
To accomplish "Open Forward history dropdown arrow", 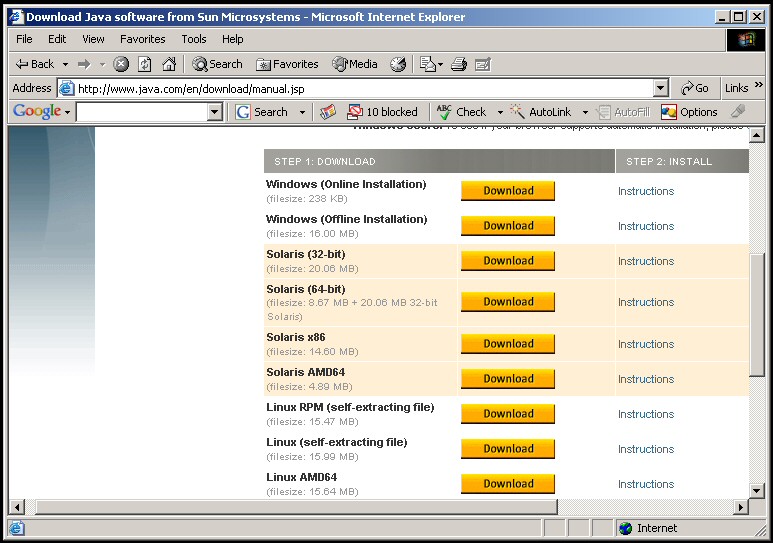I will [103, 65].
